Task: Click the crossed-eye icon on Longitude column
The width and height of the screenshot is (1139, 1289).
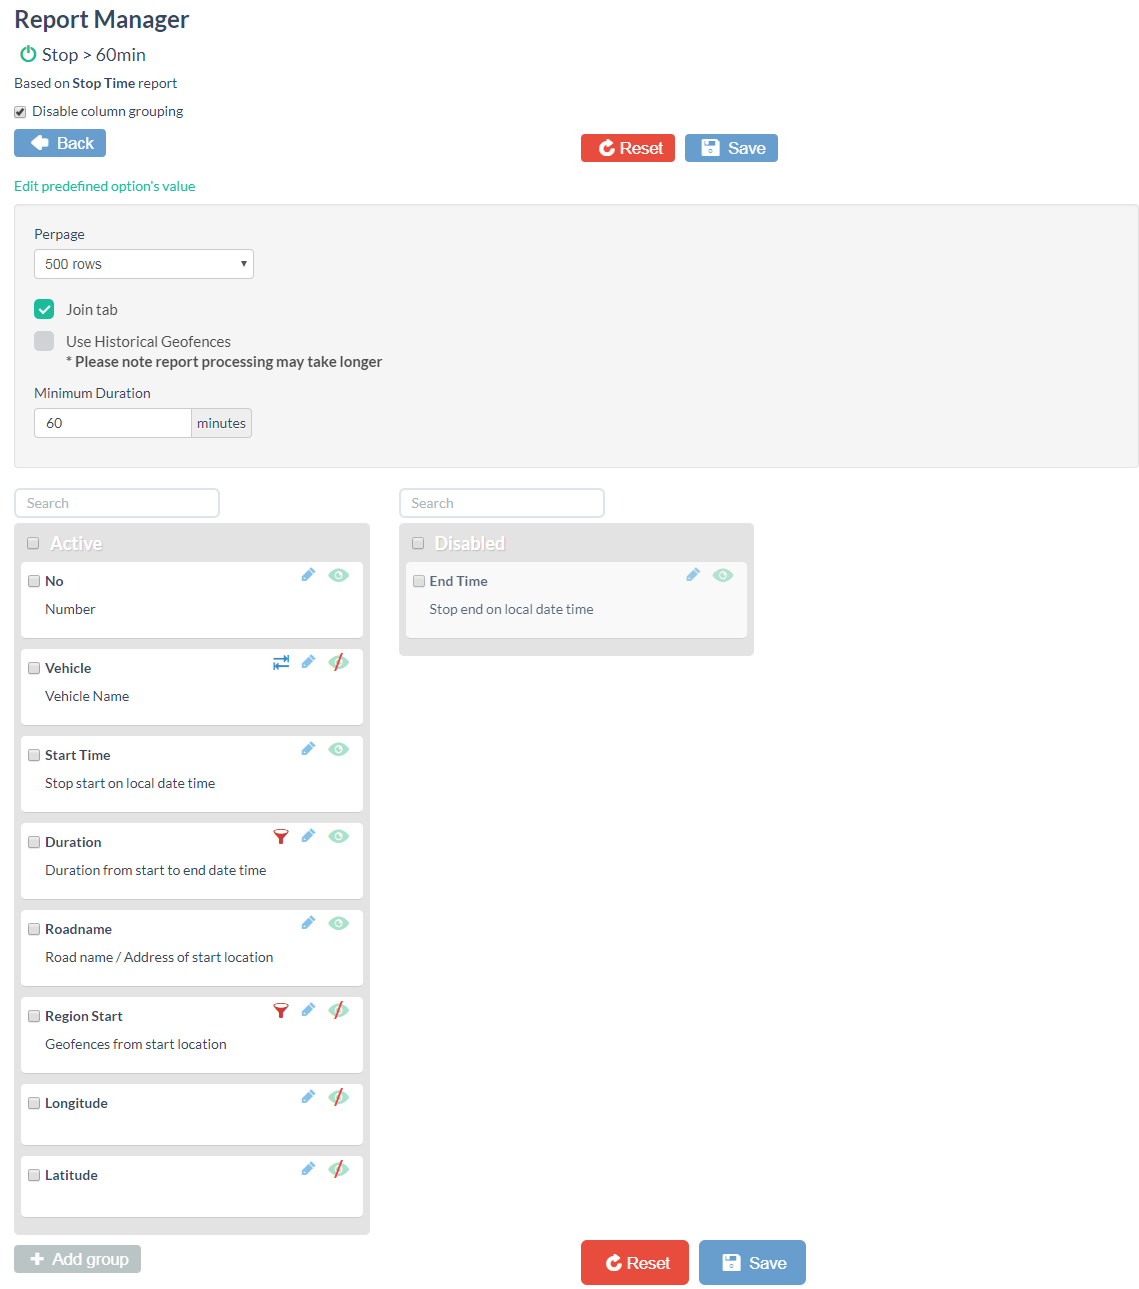Action: coord(339,1097)
